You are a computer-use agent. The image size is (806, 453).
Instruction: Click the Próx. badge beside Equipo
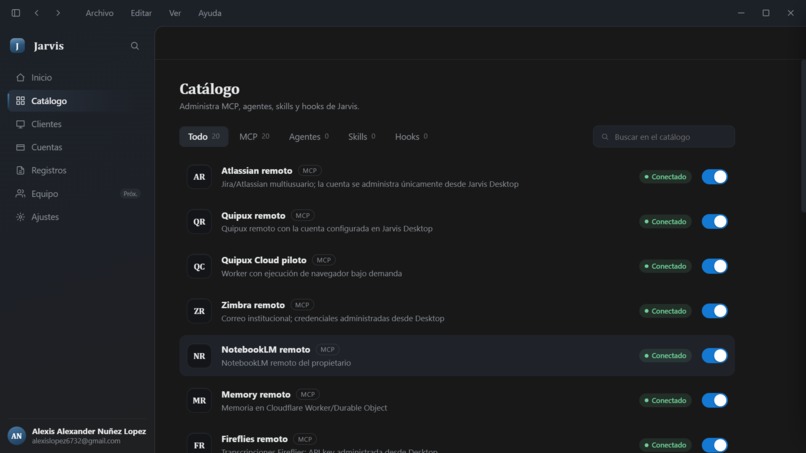tap(130, 194)
